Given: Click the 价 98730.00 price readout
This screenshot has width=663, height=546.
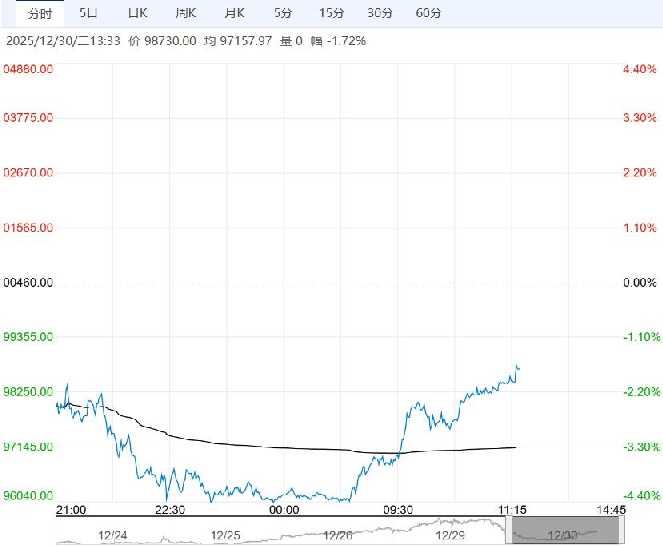Looking at the screenshot, I should (x=162, y=41).
